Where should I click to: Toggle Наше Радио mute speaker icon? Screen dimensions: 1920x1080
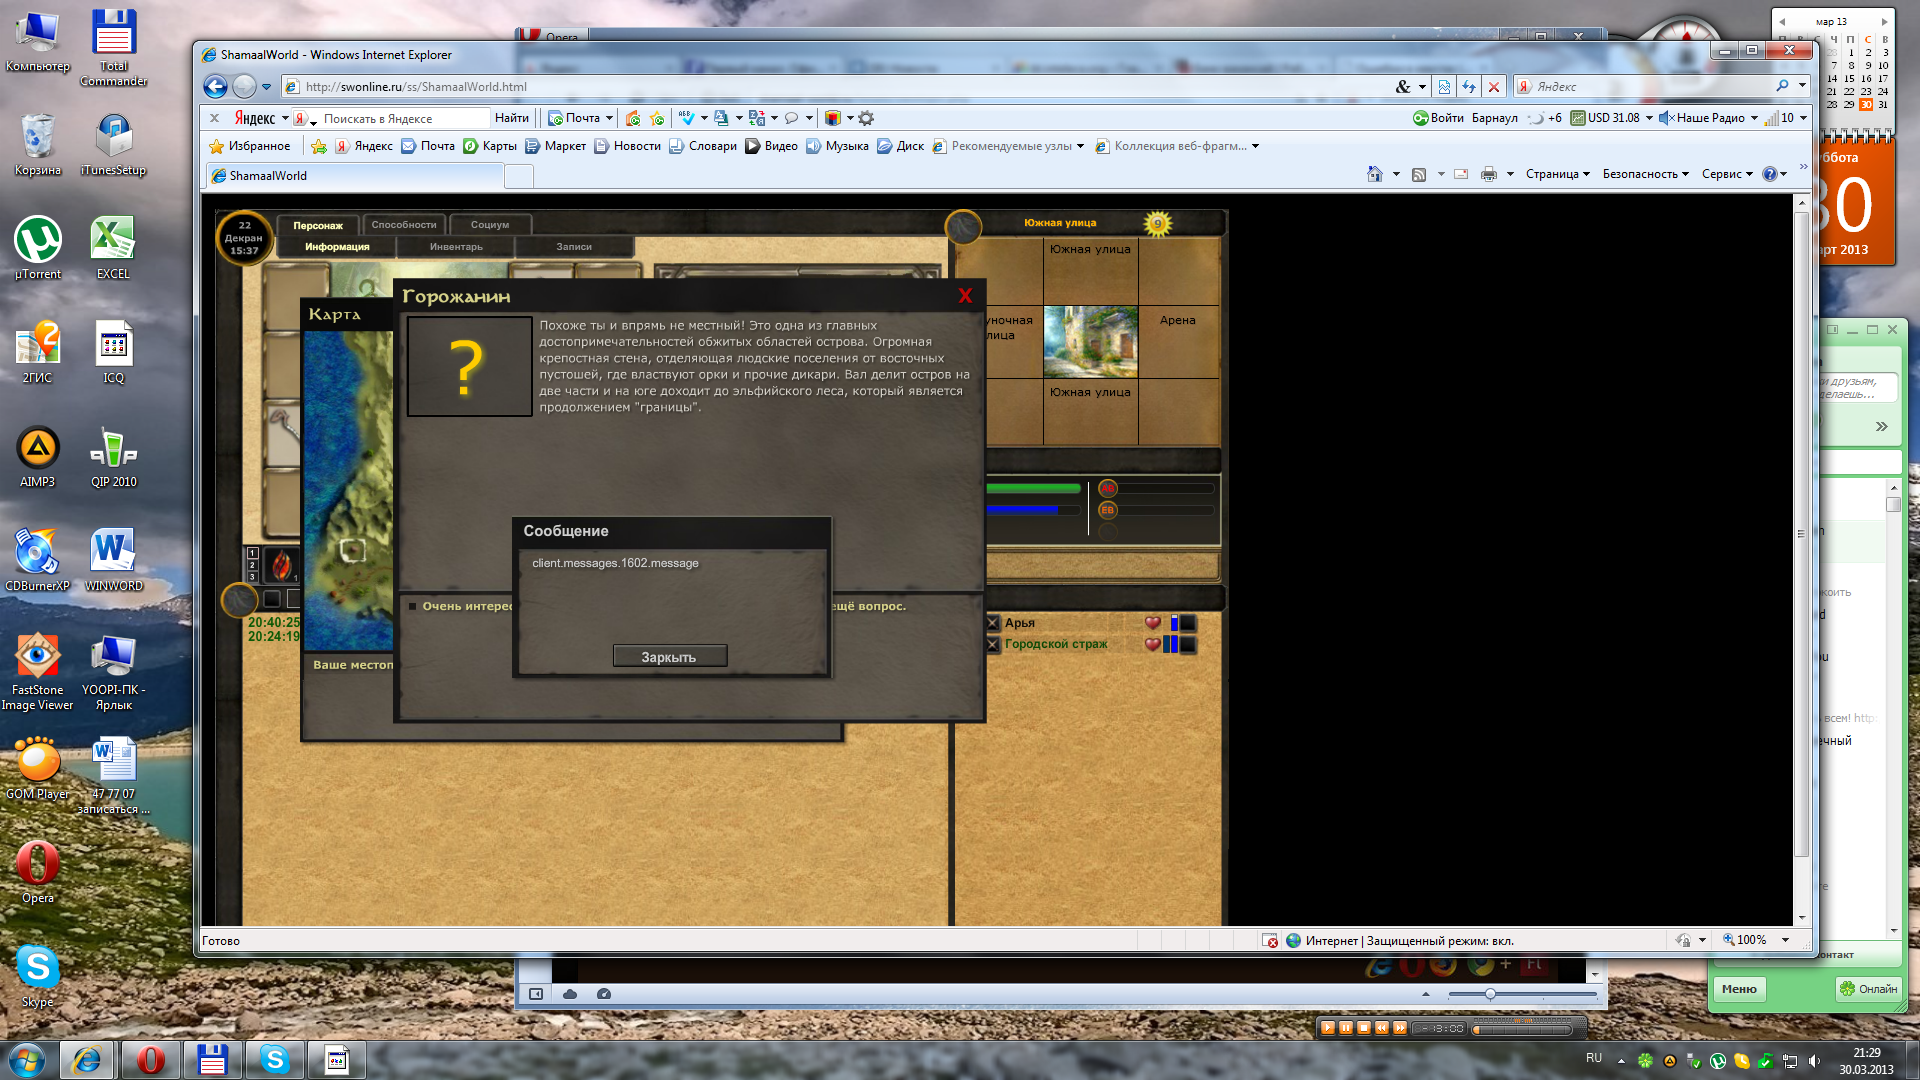(1666, 118)
